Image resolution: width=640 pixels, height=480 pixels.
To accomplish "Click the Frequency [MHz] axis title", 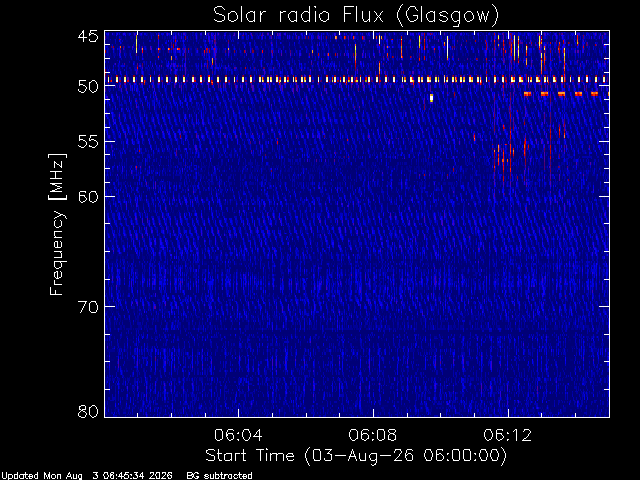I will coord(57,224).
